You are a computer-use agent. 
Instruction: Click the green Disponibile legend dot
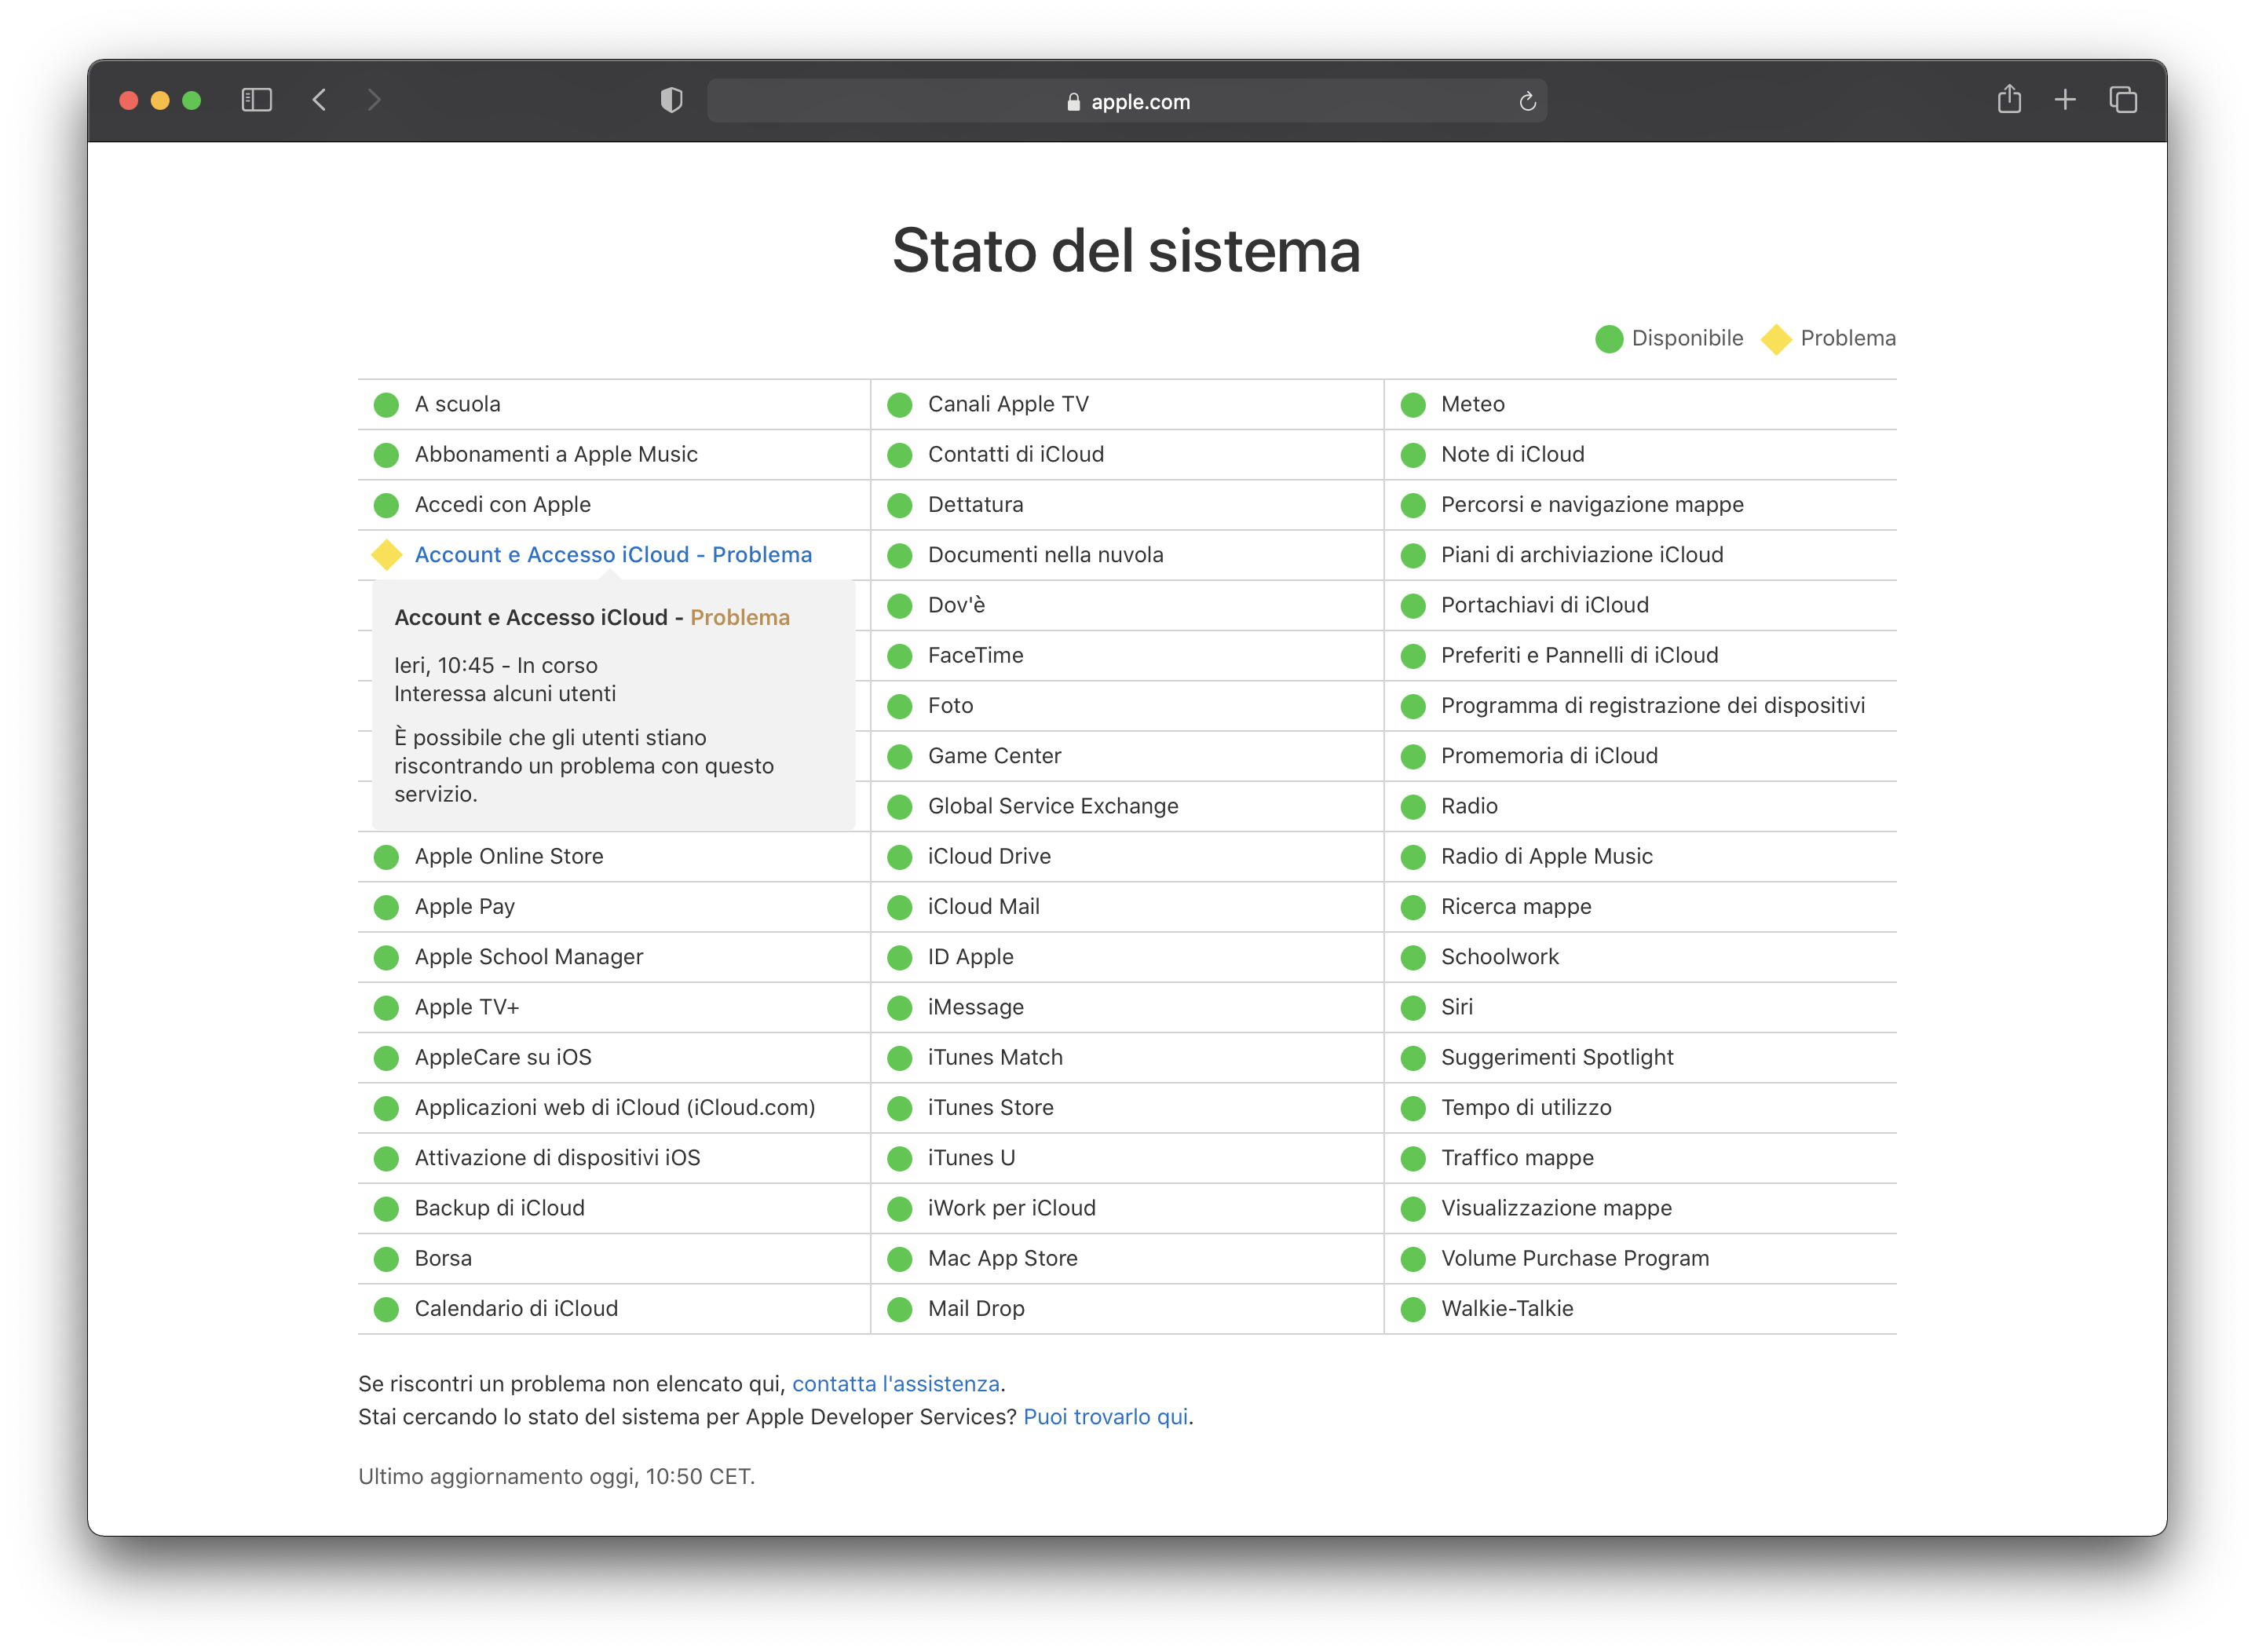coord(1609,339)
